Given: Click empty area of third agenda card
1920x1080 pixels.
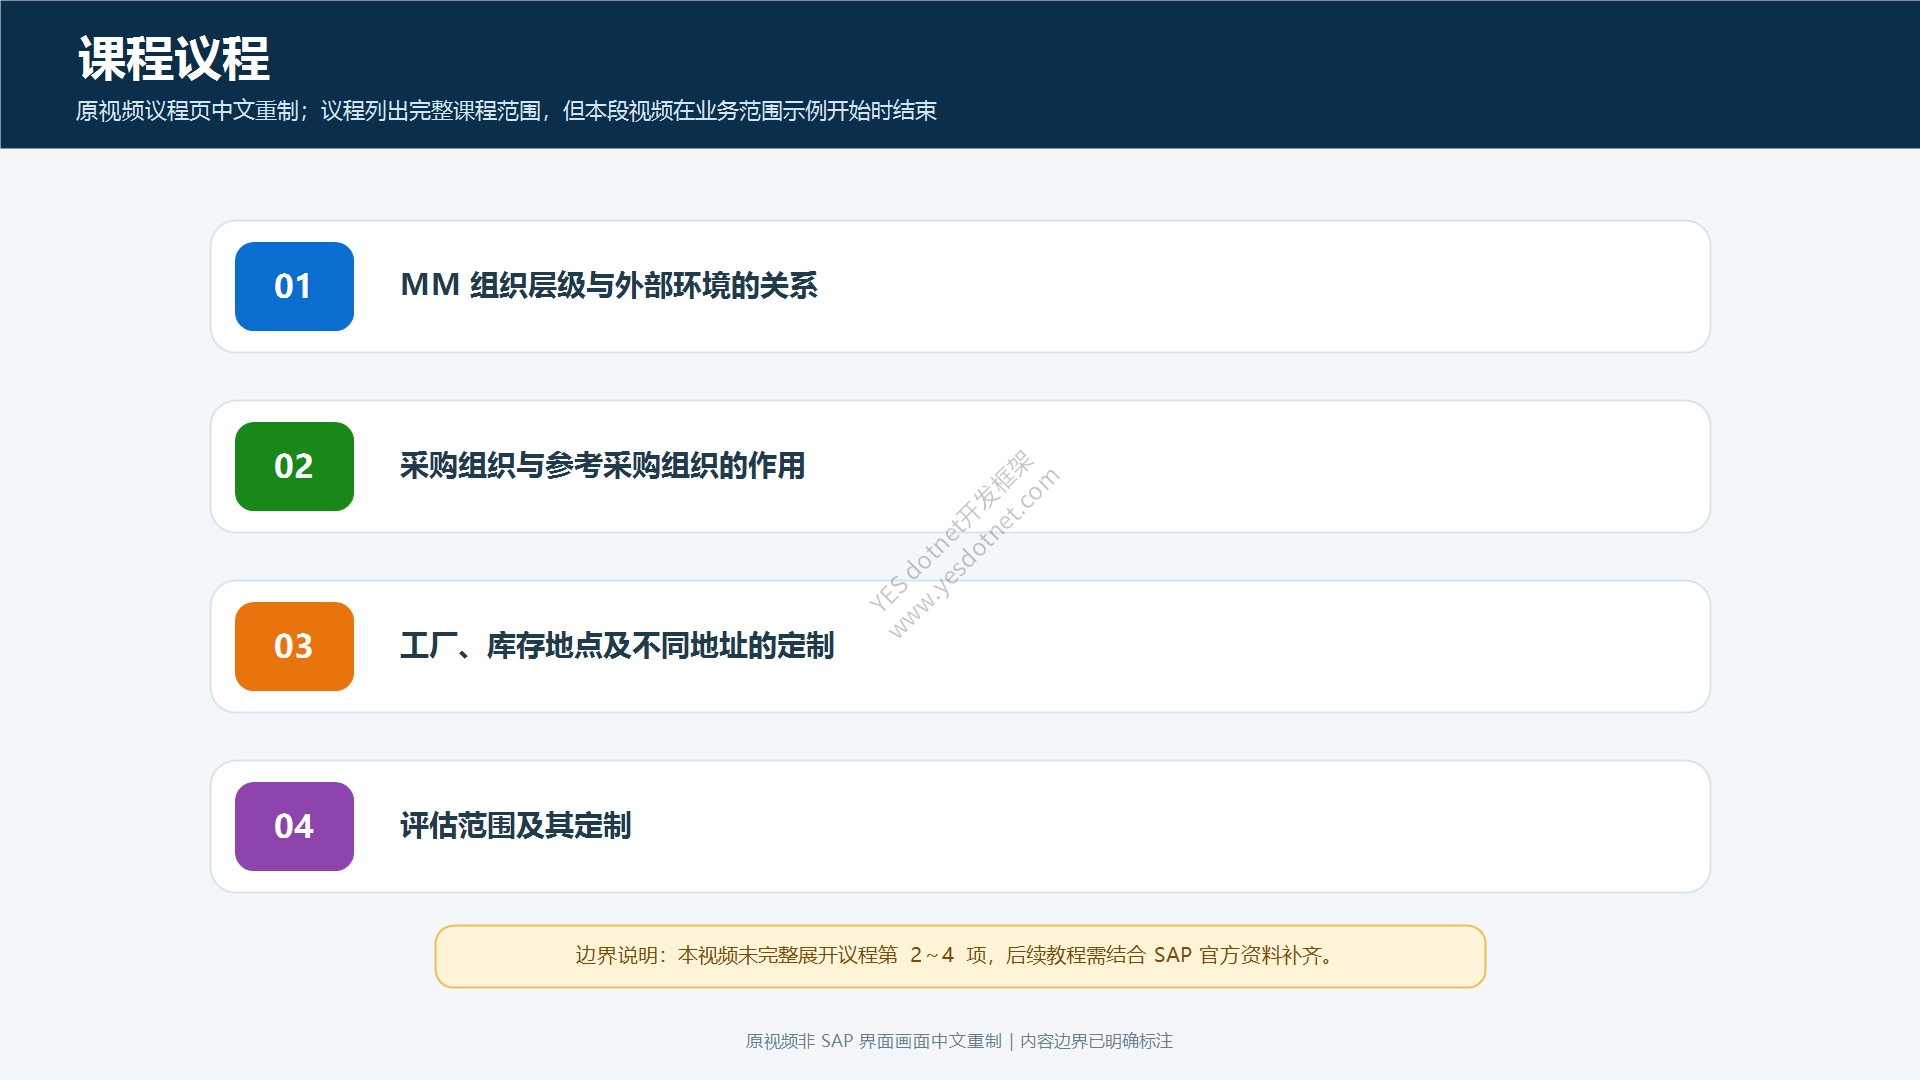Looking at the screenshot, I should coord(1300,646).
